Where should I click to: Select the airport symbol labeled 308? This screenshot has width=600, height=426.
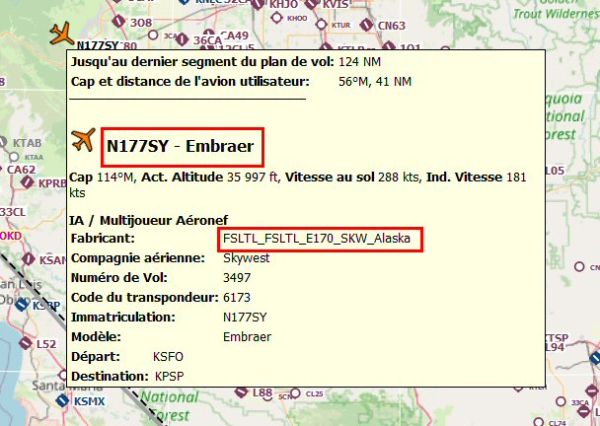(x=119, y=21)
